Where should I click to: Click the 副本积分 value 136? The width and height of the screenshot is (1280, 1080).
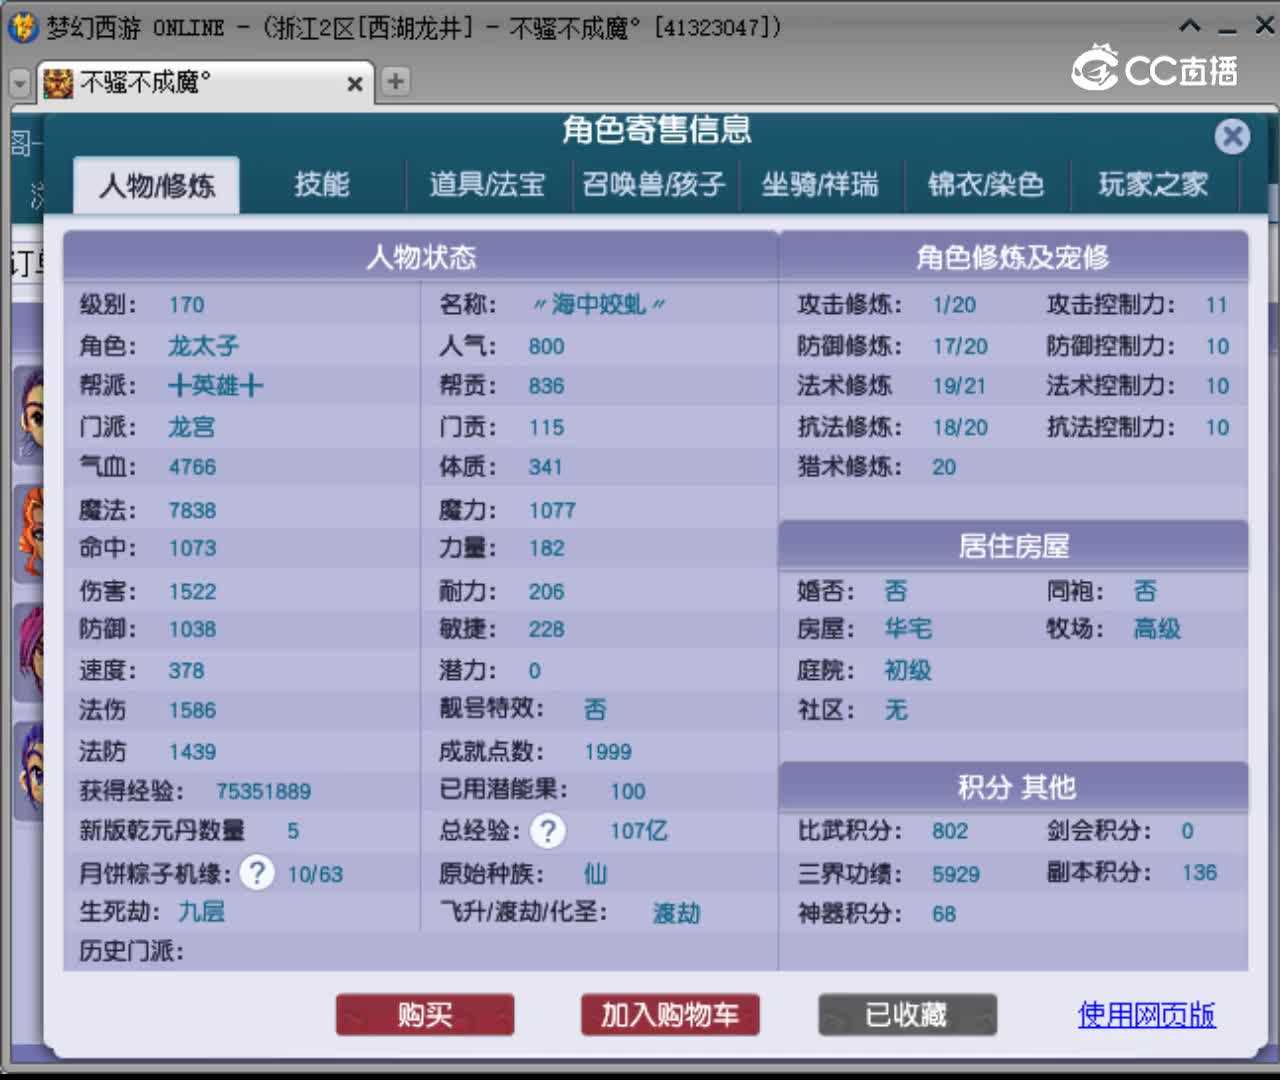tap(1199, 873)
